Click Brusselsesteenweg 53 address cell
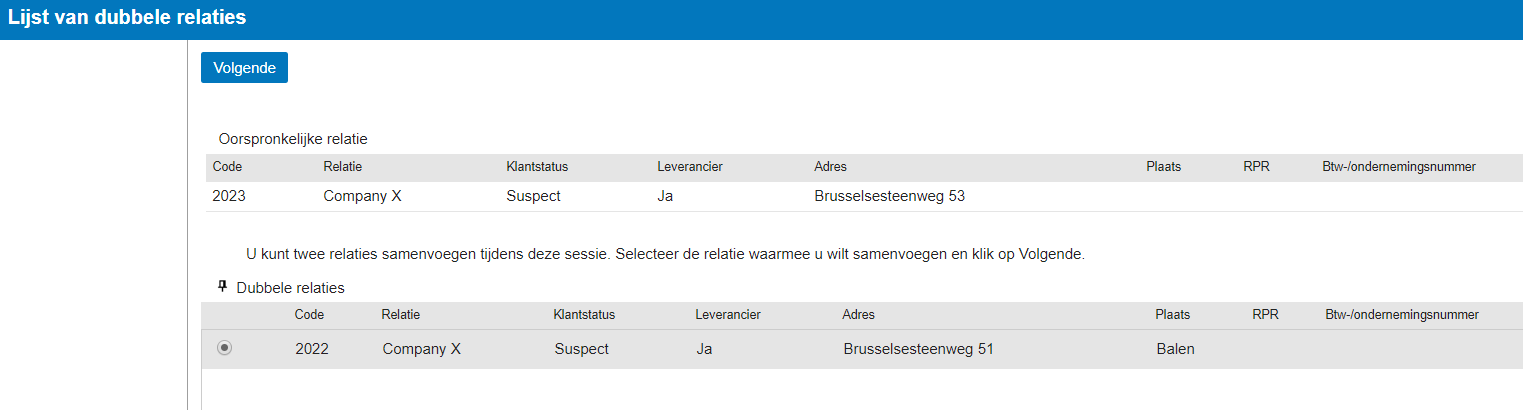Image resolution: width=1523 pixels, height=410 pixels. click(x=890, y=196)
